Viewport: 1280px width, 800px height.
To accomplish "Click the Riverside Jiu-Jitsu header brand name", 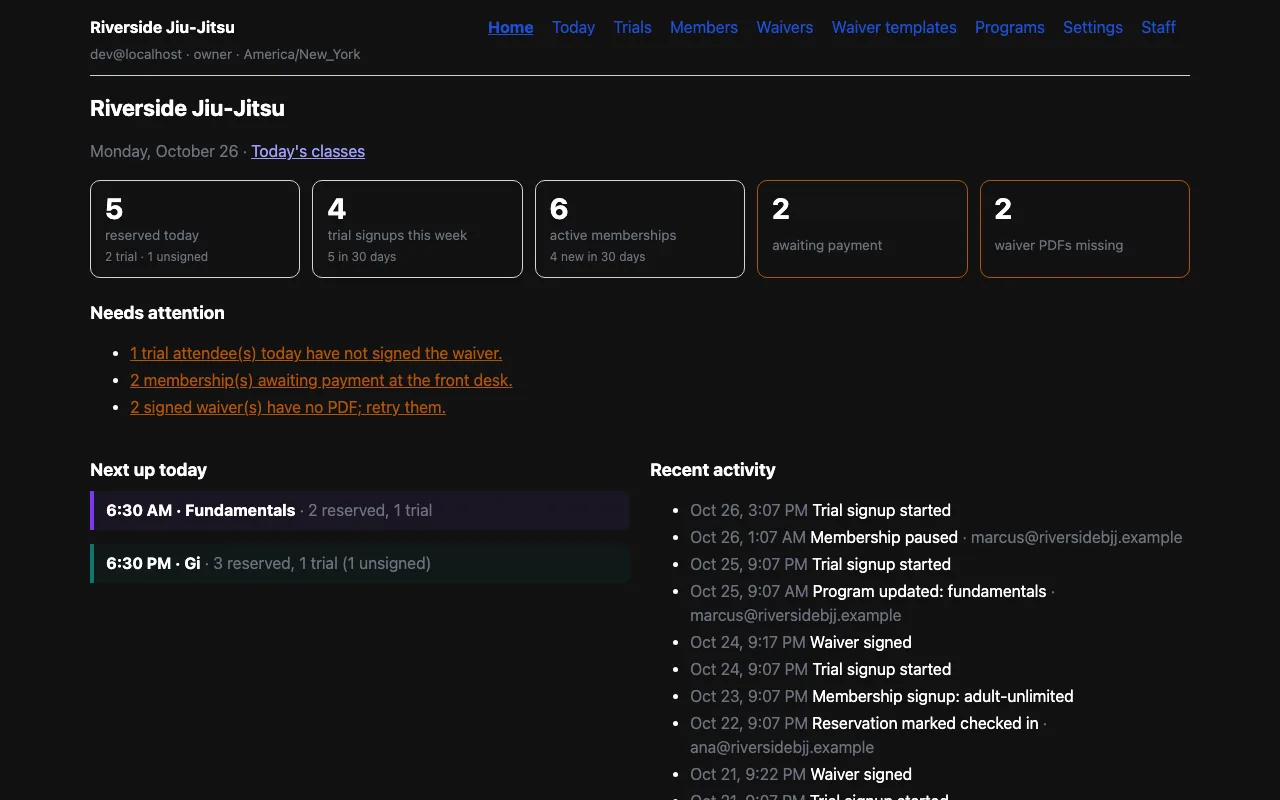I will click(162, 27).
